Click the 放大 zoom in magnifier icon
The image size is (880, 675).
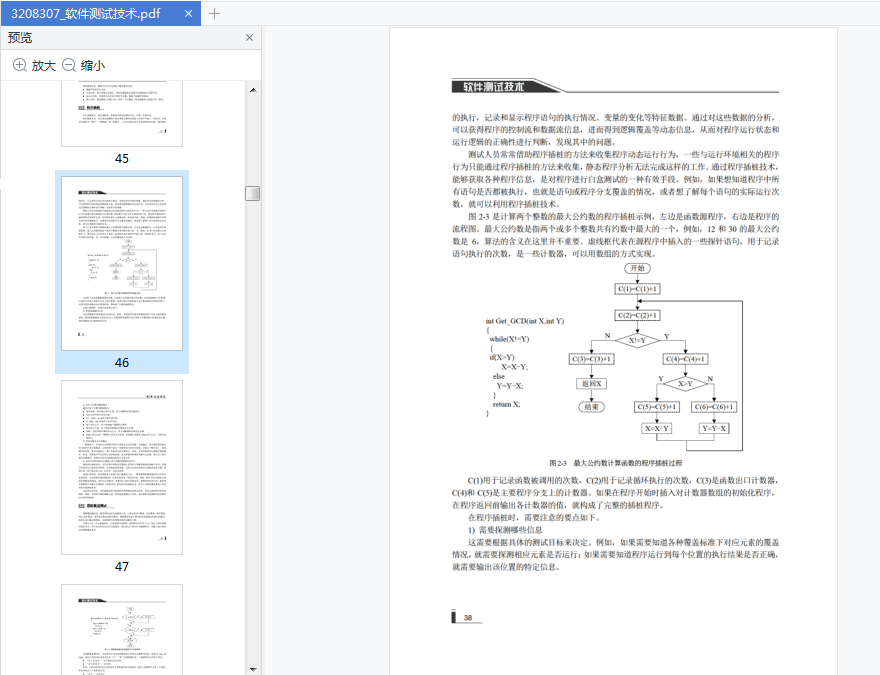click(x=20, y=65)
